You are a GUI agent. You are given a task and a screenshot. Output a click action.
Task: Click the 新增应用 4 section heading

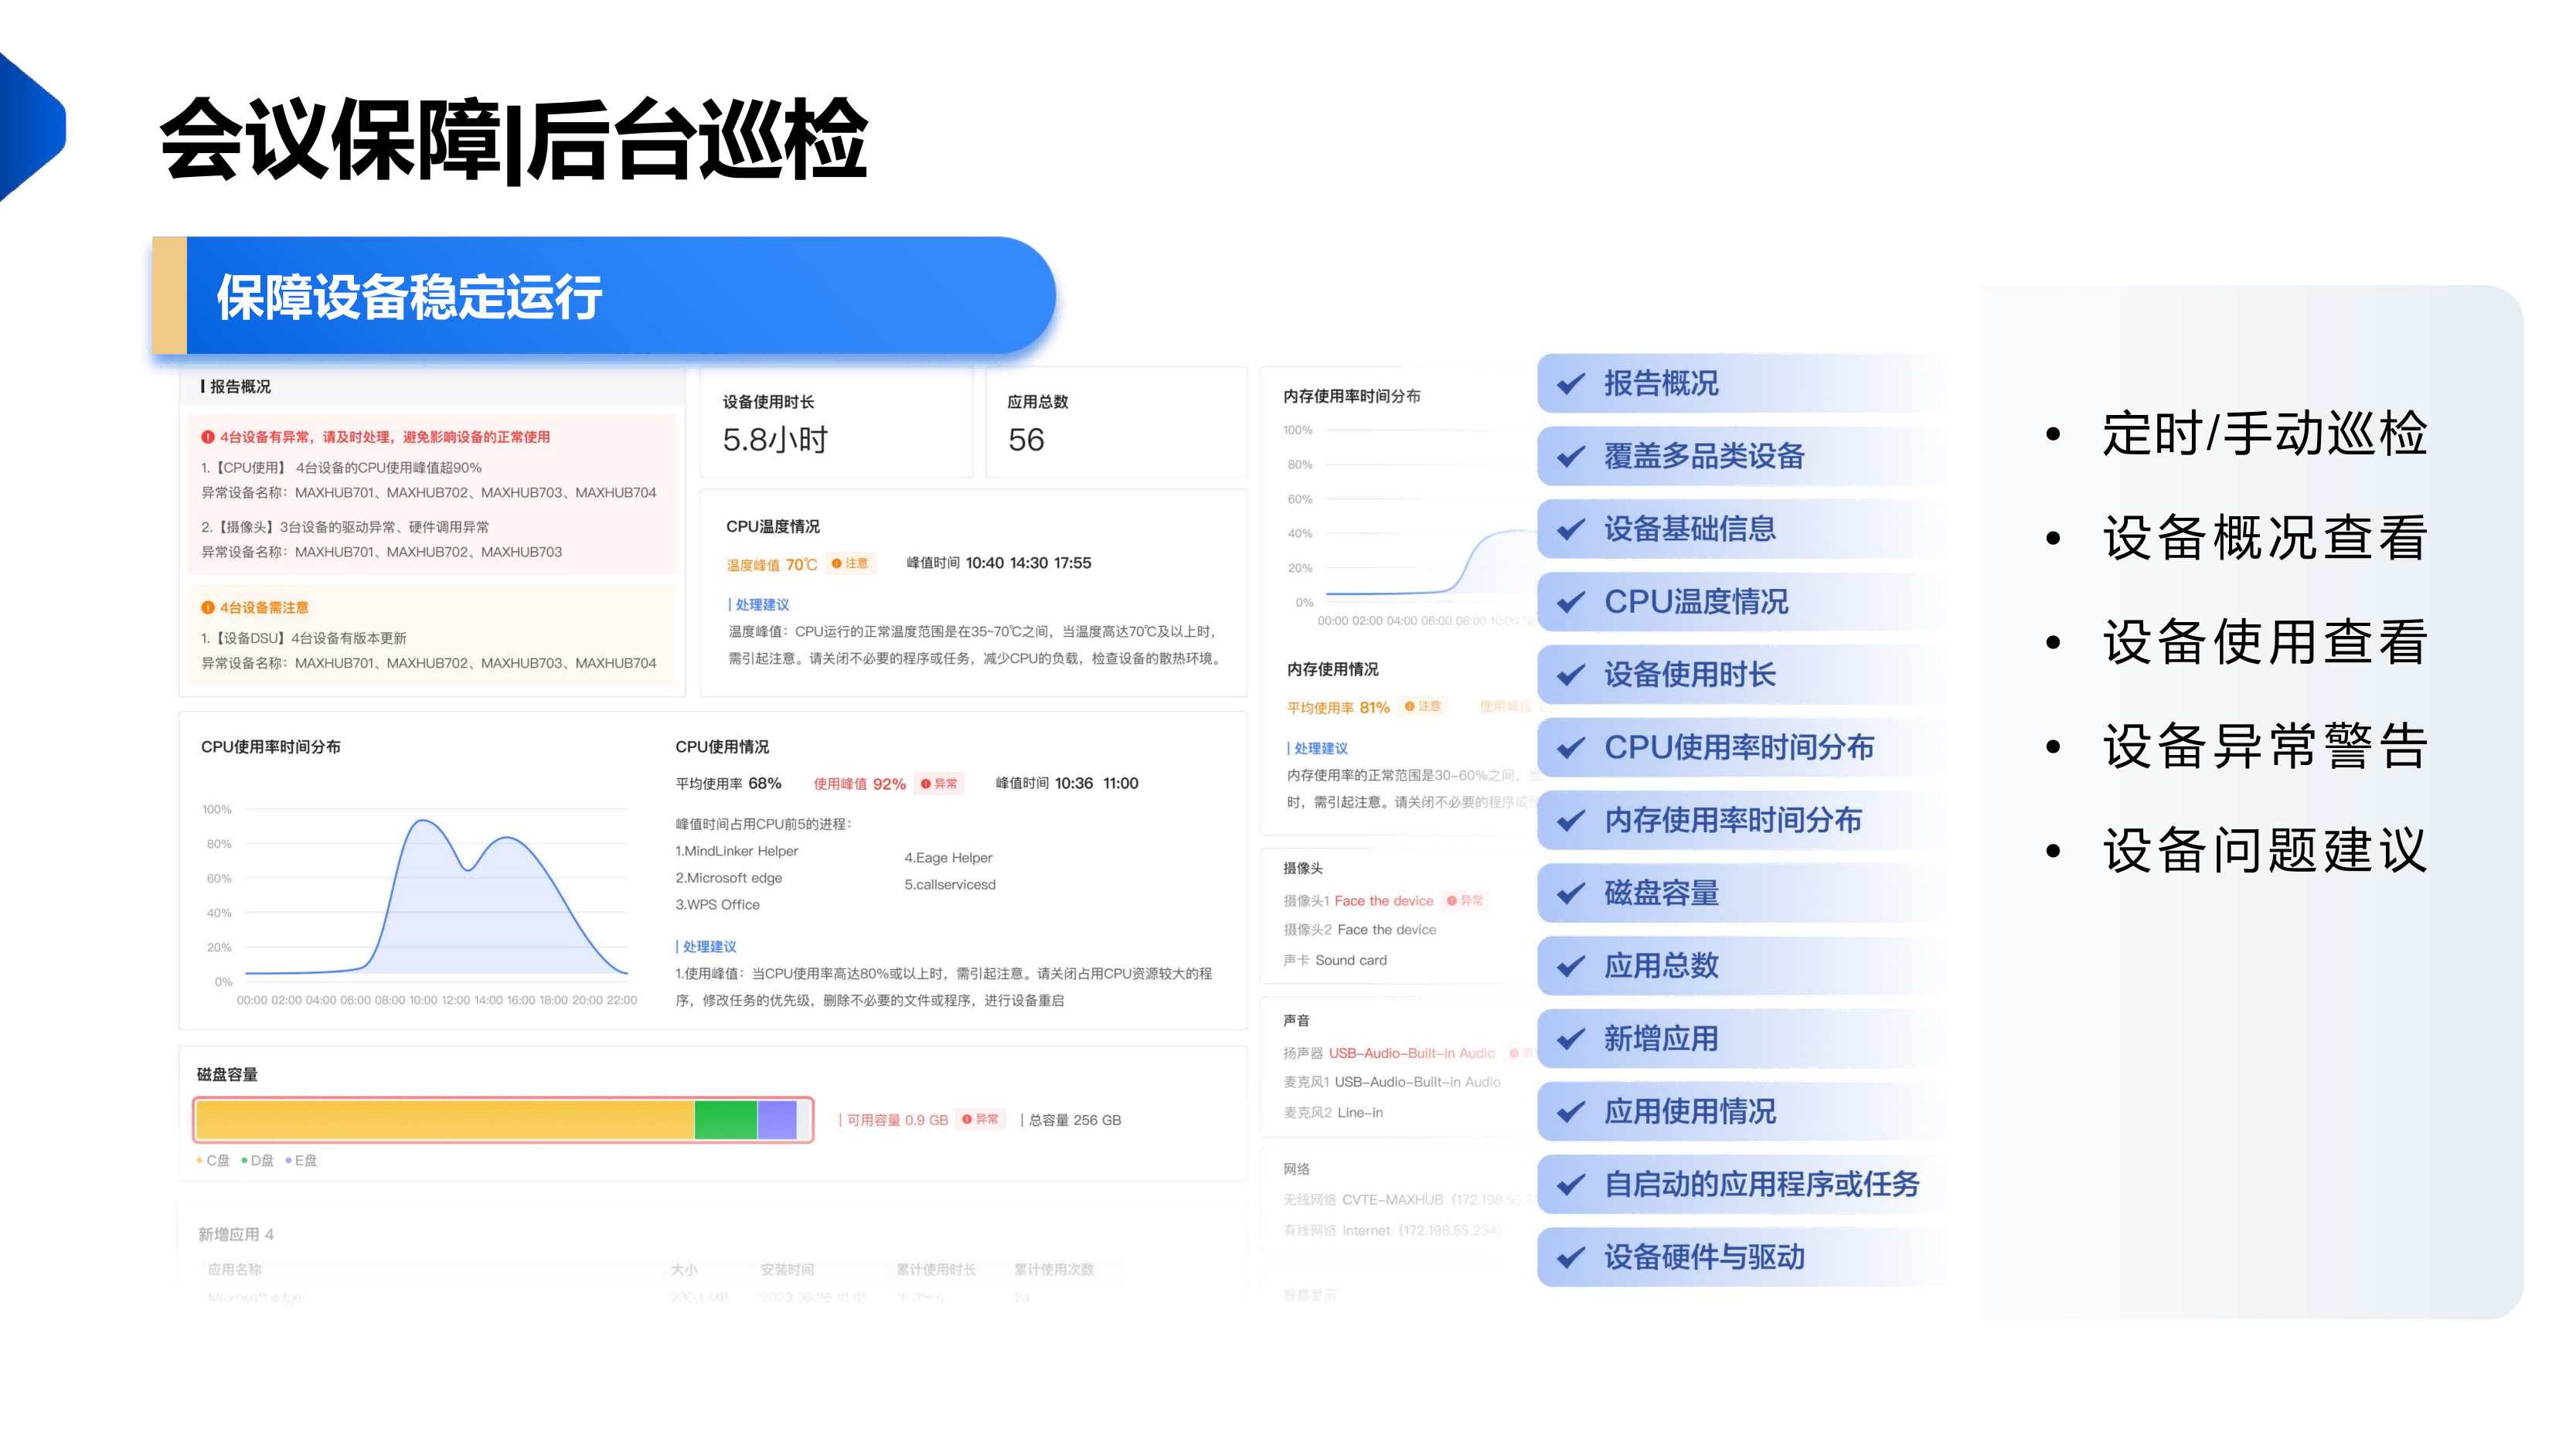click(x=236, y=1234)
